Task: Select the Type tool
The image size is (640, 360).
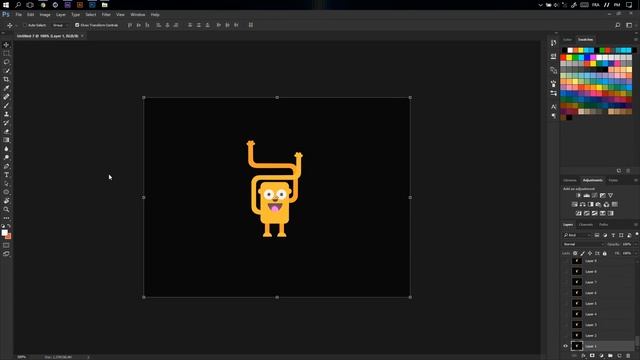Action: click(6, 175)
